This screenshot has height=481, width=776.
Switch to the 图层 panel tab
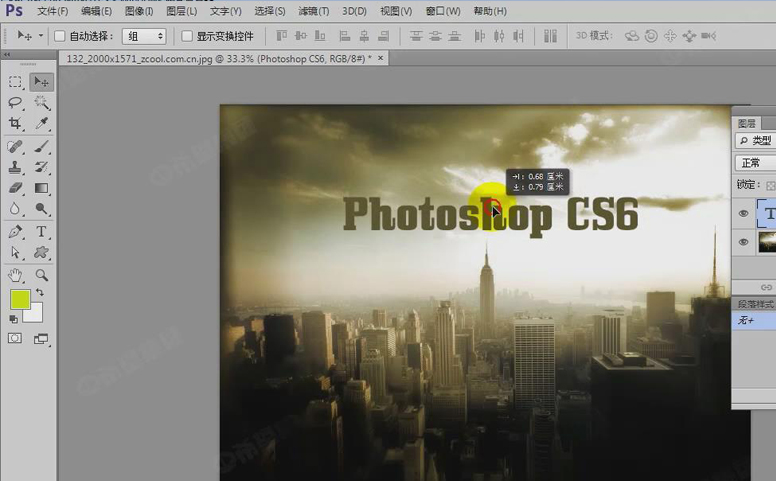coord(747,123)
